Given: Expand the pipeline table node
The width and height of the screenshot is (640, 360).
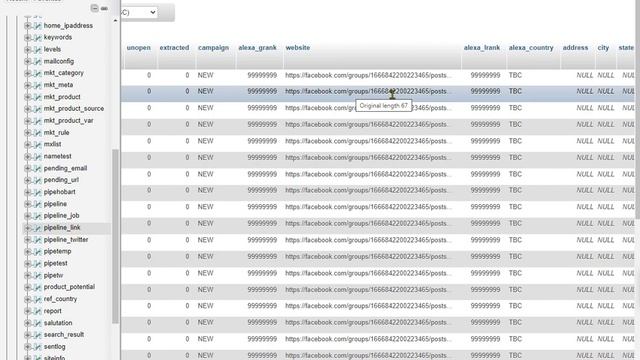Looking at the screenshot, I should [x=27, y=204].
